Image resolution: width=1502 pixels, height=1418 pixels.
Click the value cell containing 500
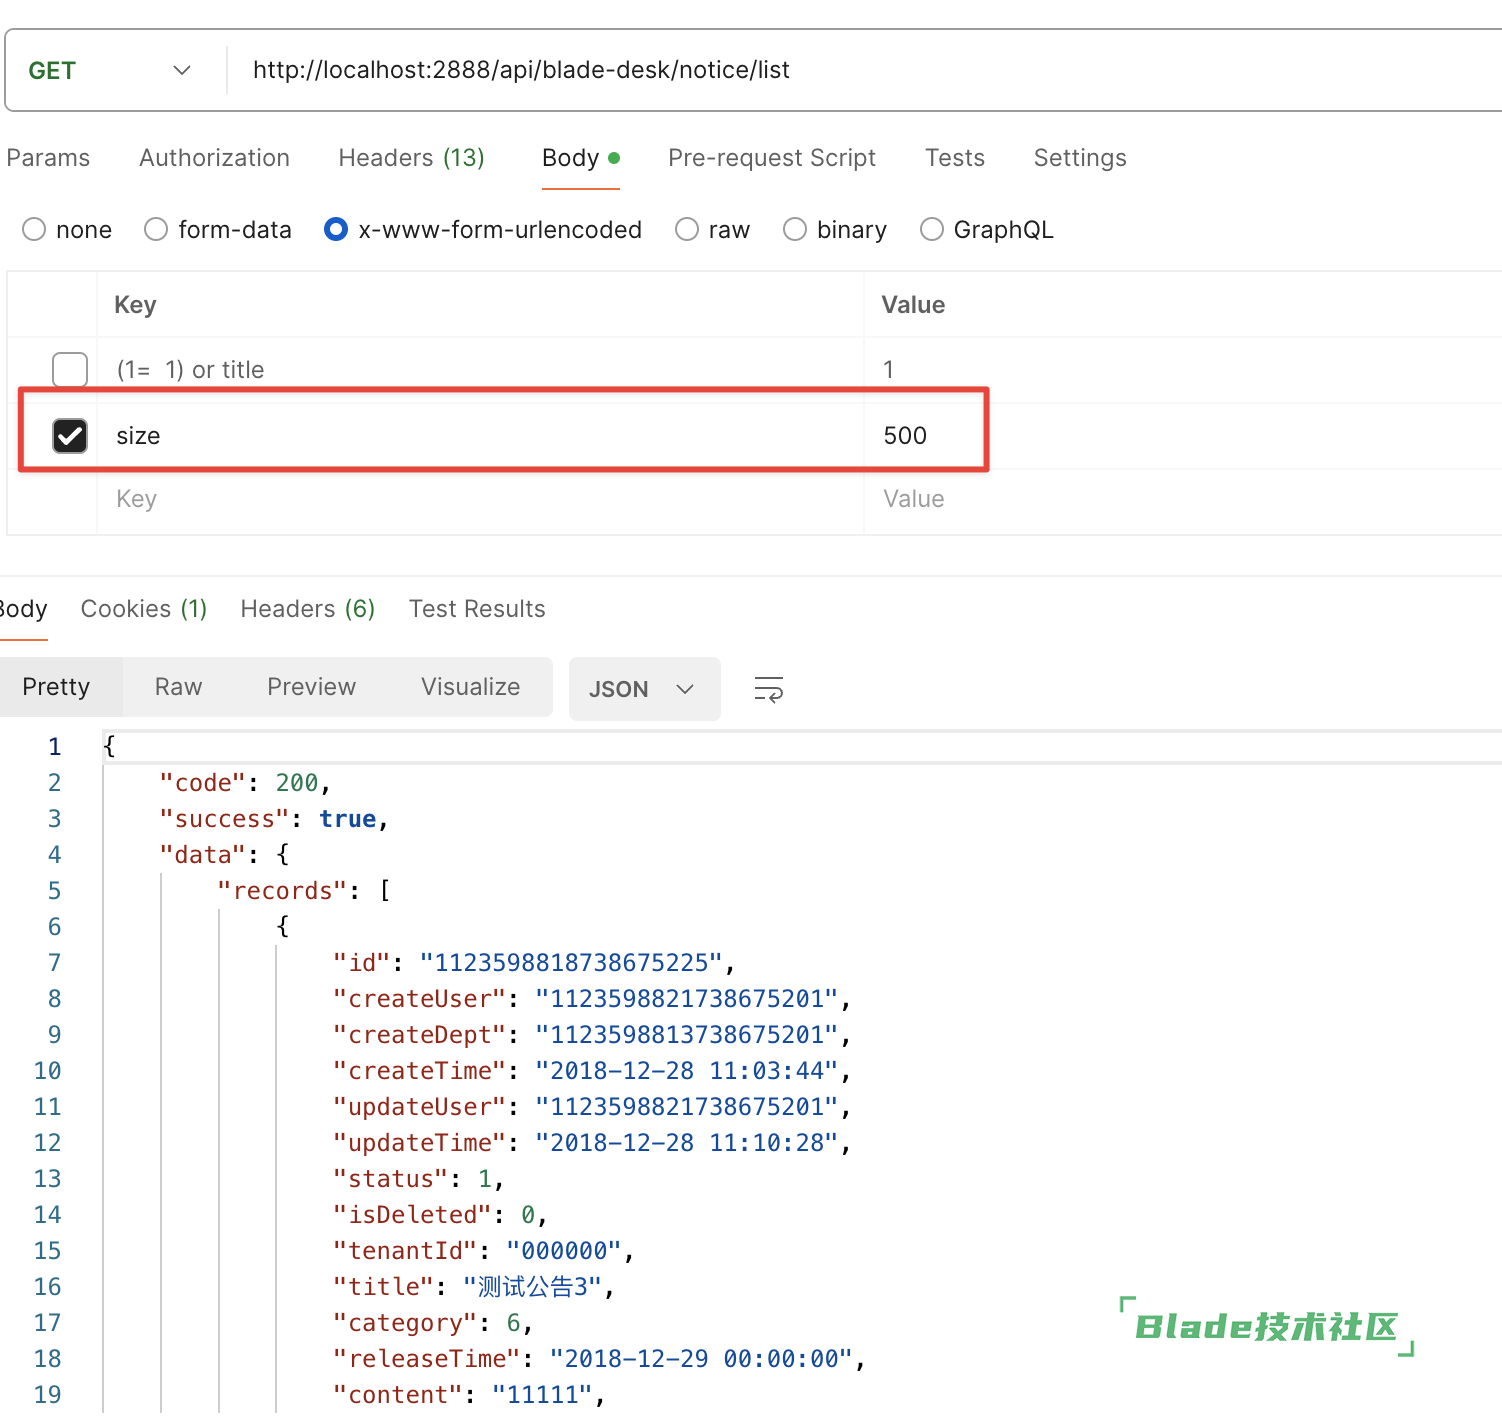(x=1183, y=436)
